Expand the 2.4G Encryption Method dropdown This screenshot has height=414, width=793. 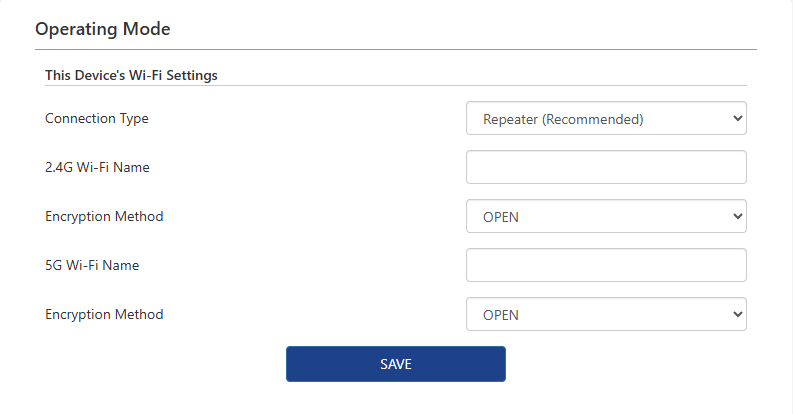coord(606,216)
